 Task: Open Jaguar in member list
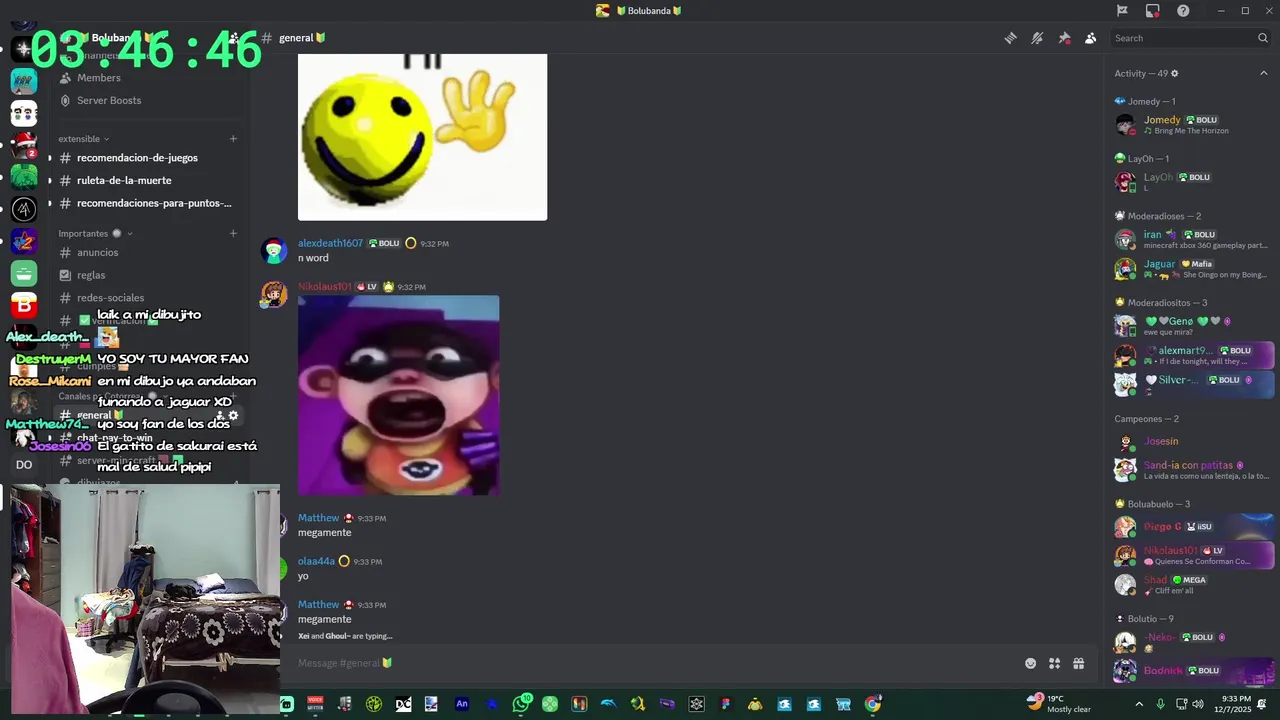1192,269
